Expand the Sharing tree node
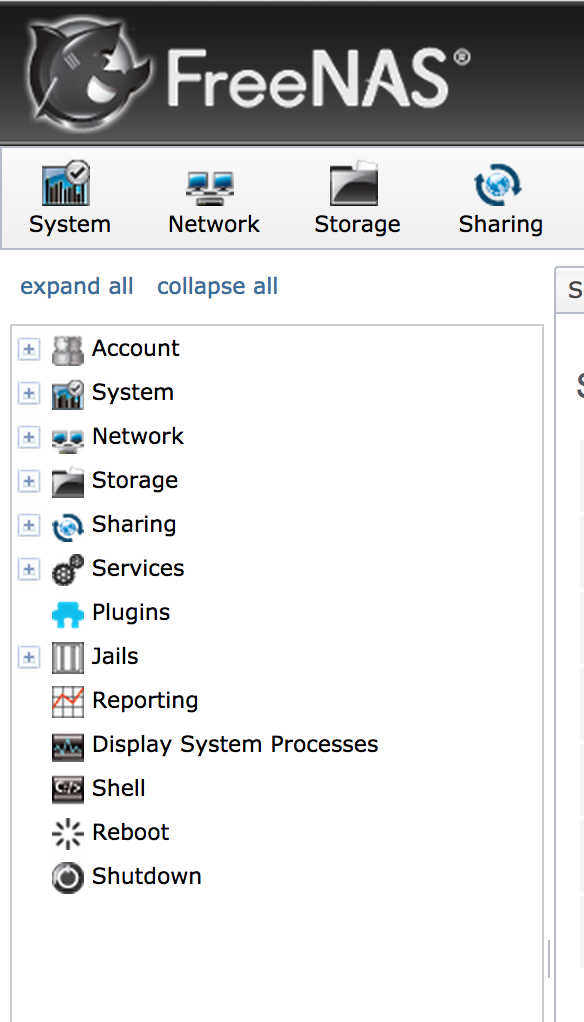This screenshot has height=1022, width=584. [28, 526]
